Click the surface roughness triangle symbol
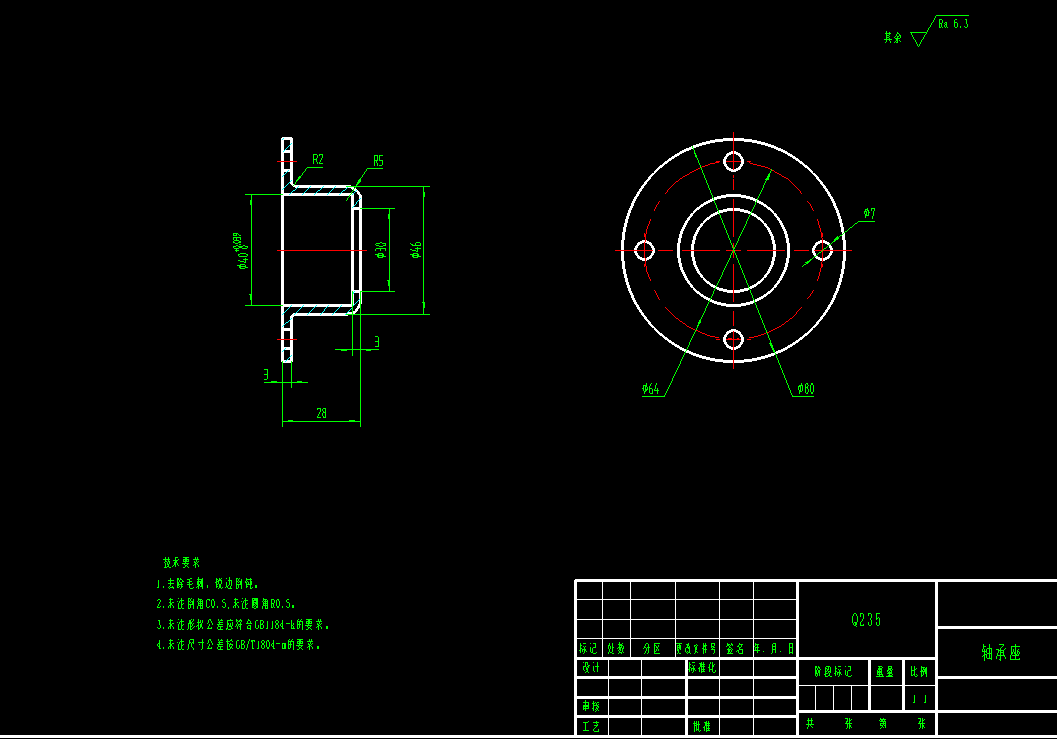 [919, 38]
